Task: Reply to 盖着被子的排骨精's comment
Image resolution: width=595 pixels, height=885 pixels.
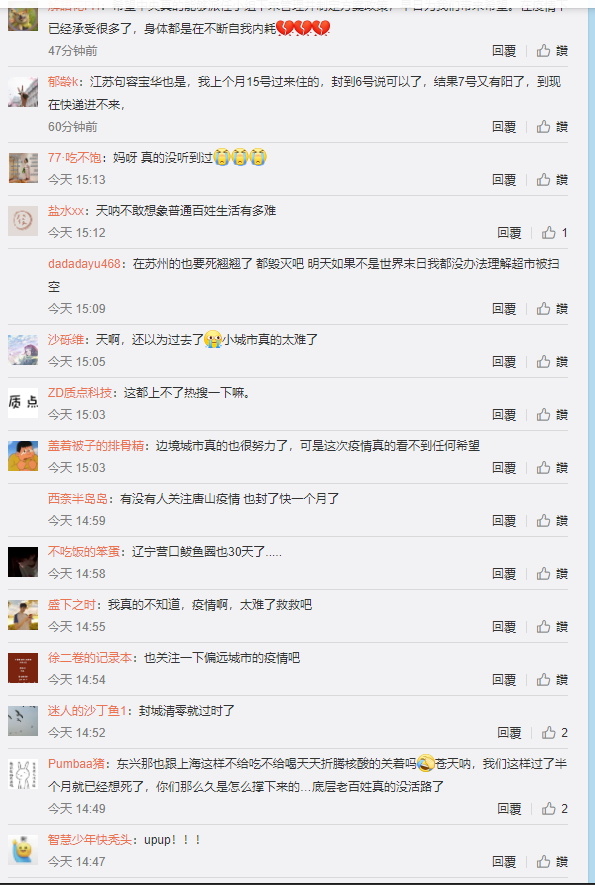Action: [504, 467]
